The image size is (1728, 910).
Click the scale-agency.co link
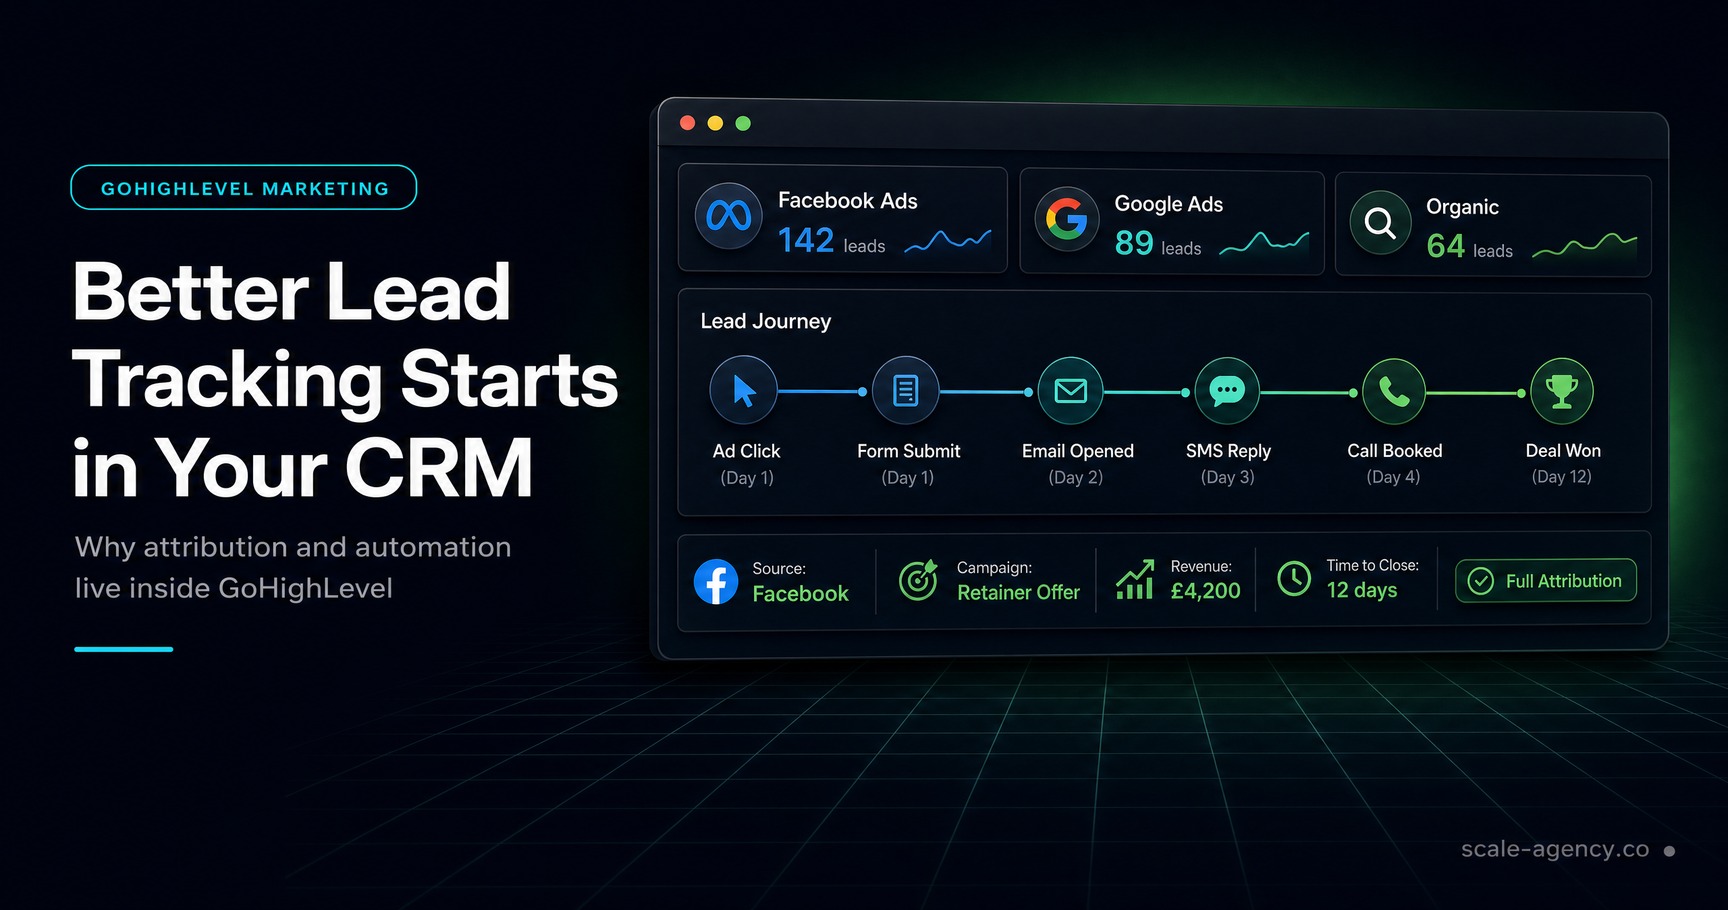tap(1555, 849)
